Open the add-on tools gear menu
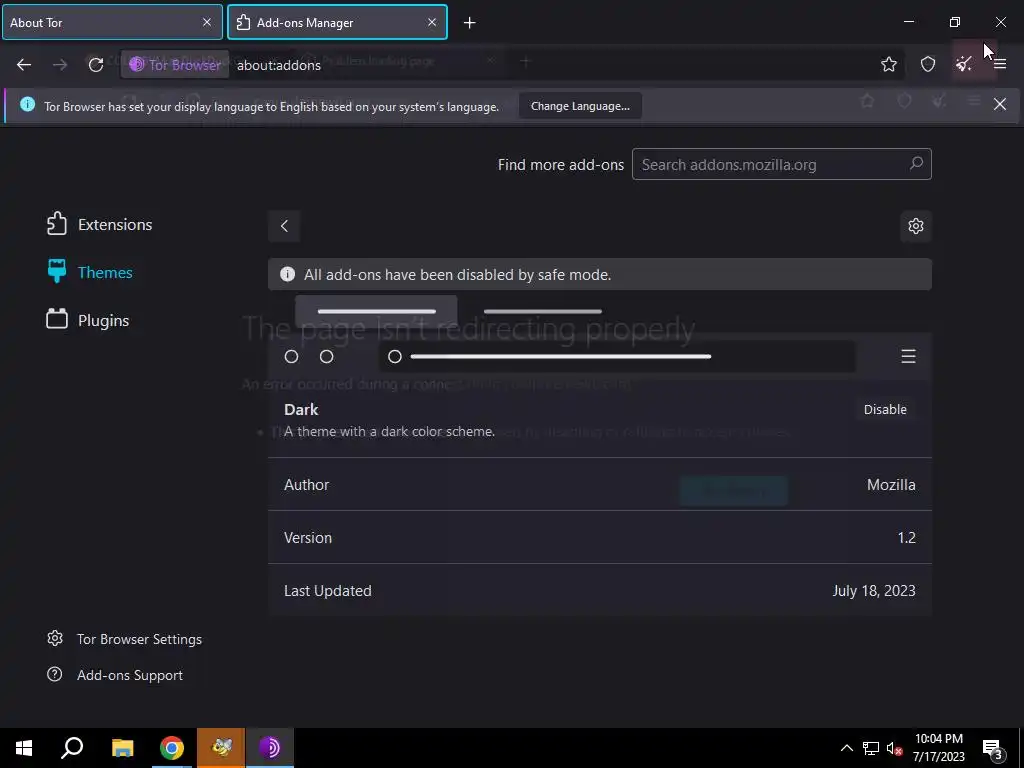The image size is (1024, 768). (916, 226)
